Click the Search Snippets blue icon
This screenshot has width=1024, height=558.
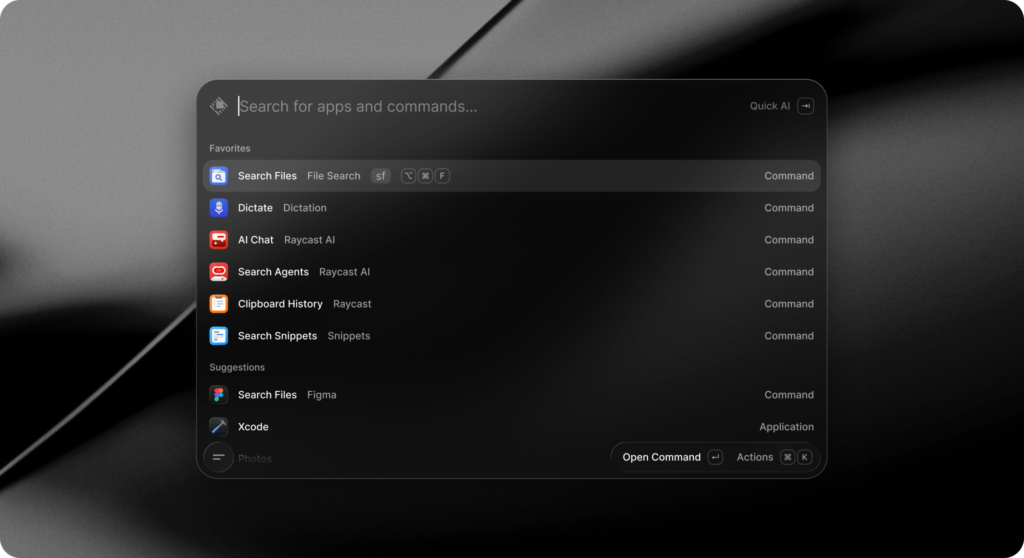219,336
